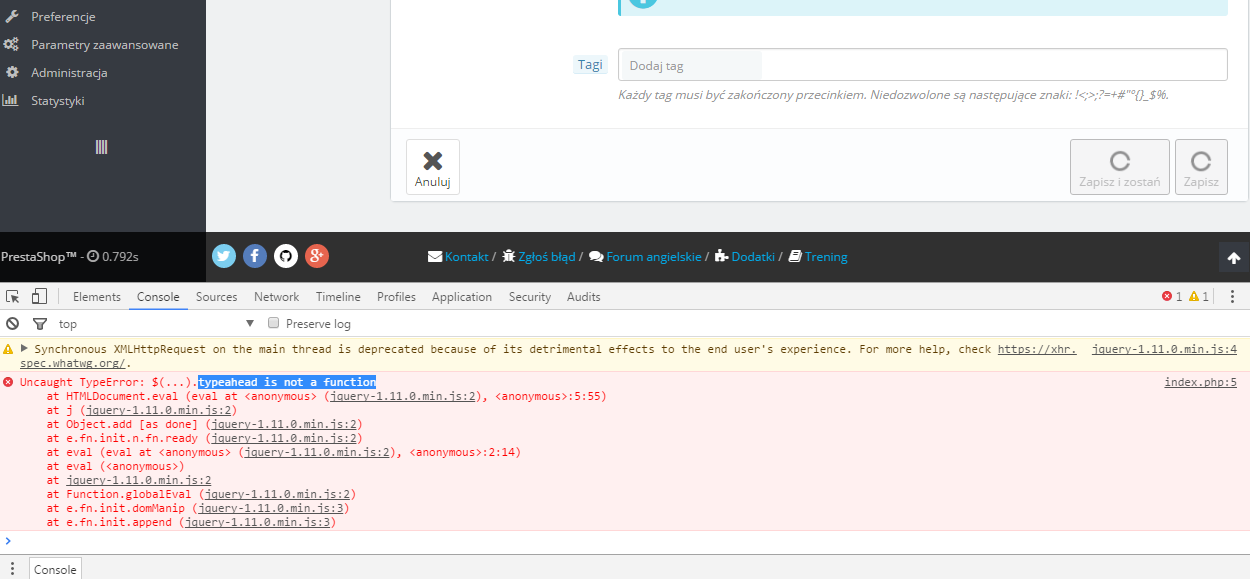Viewport: 1250px width, 579px height.
Task: Switch to the Elements DevTools tab
Action: pyautogui.click(x=97, y=297)
